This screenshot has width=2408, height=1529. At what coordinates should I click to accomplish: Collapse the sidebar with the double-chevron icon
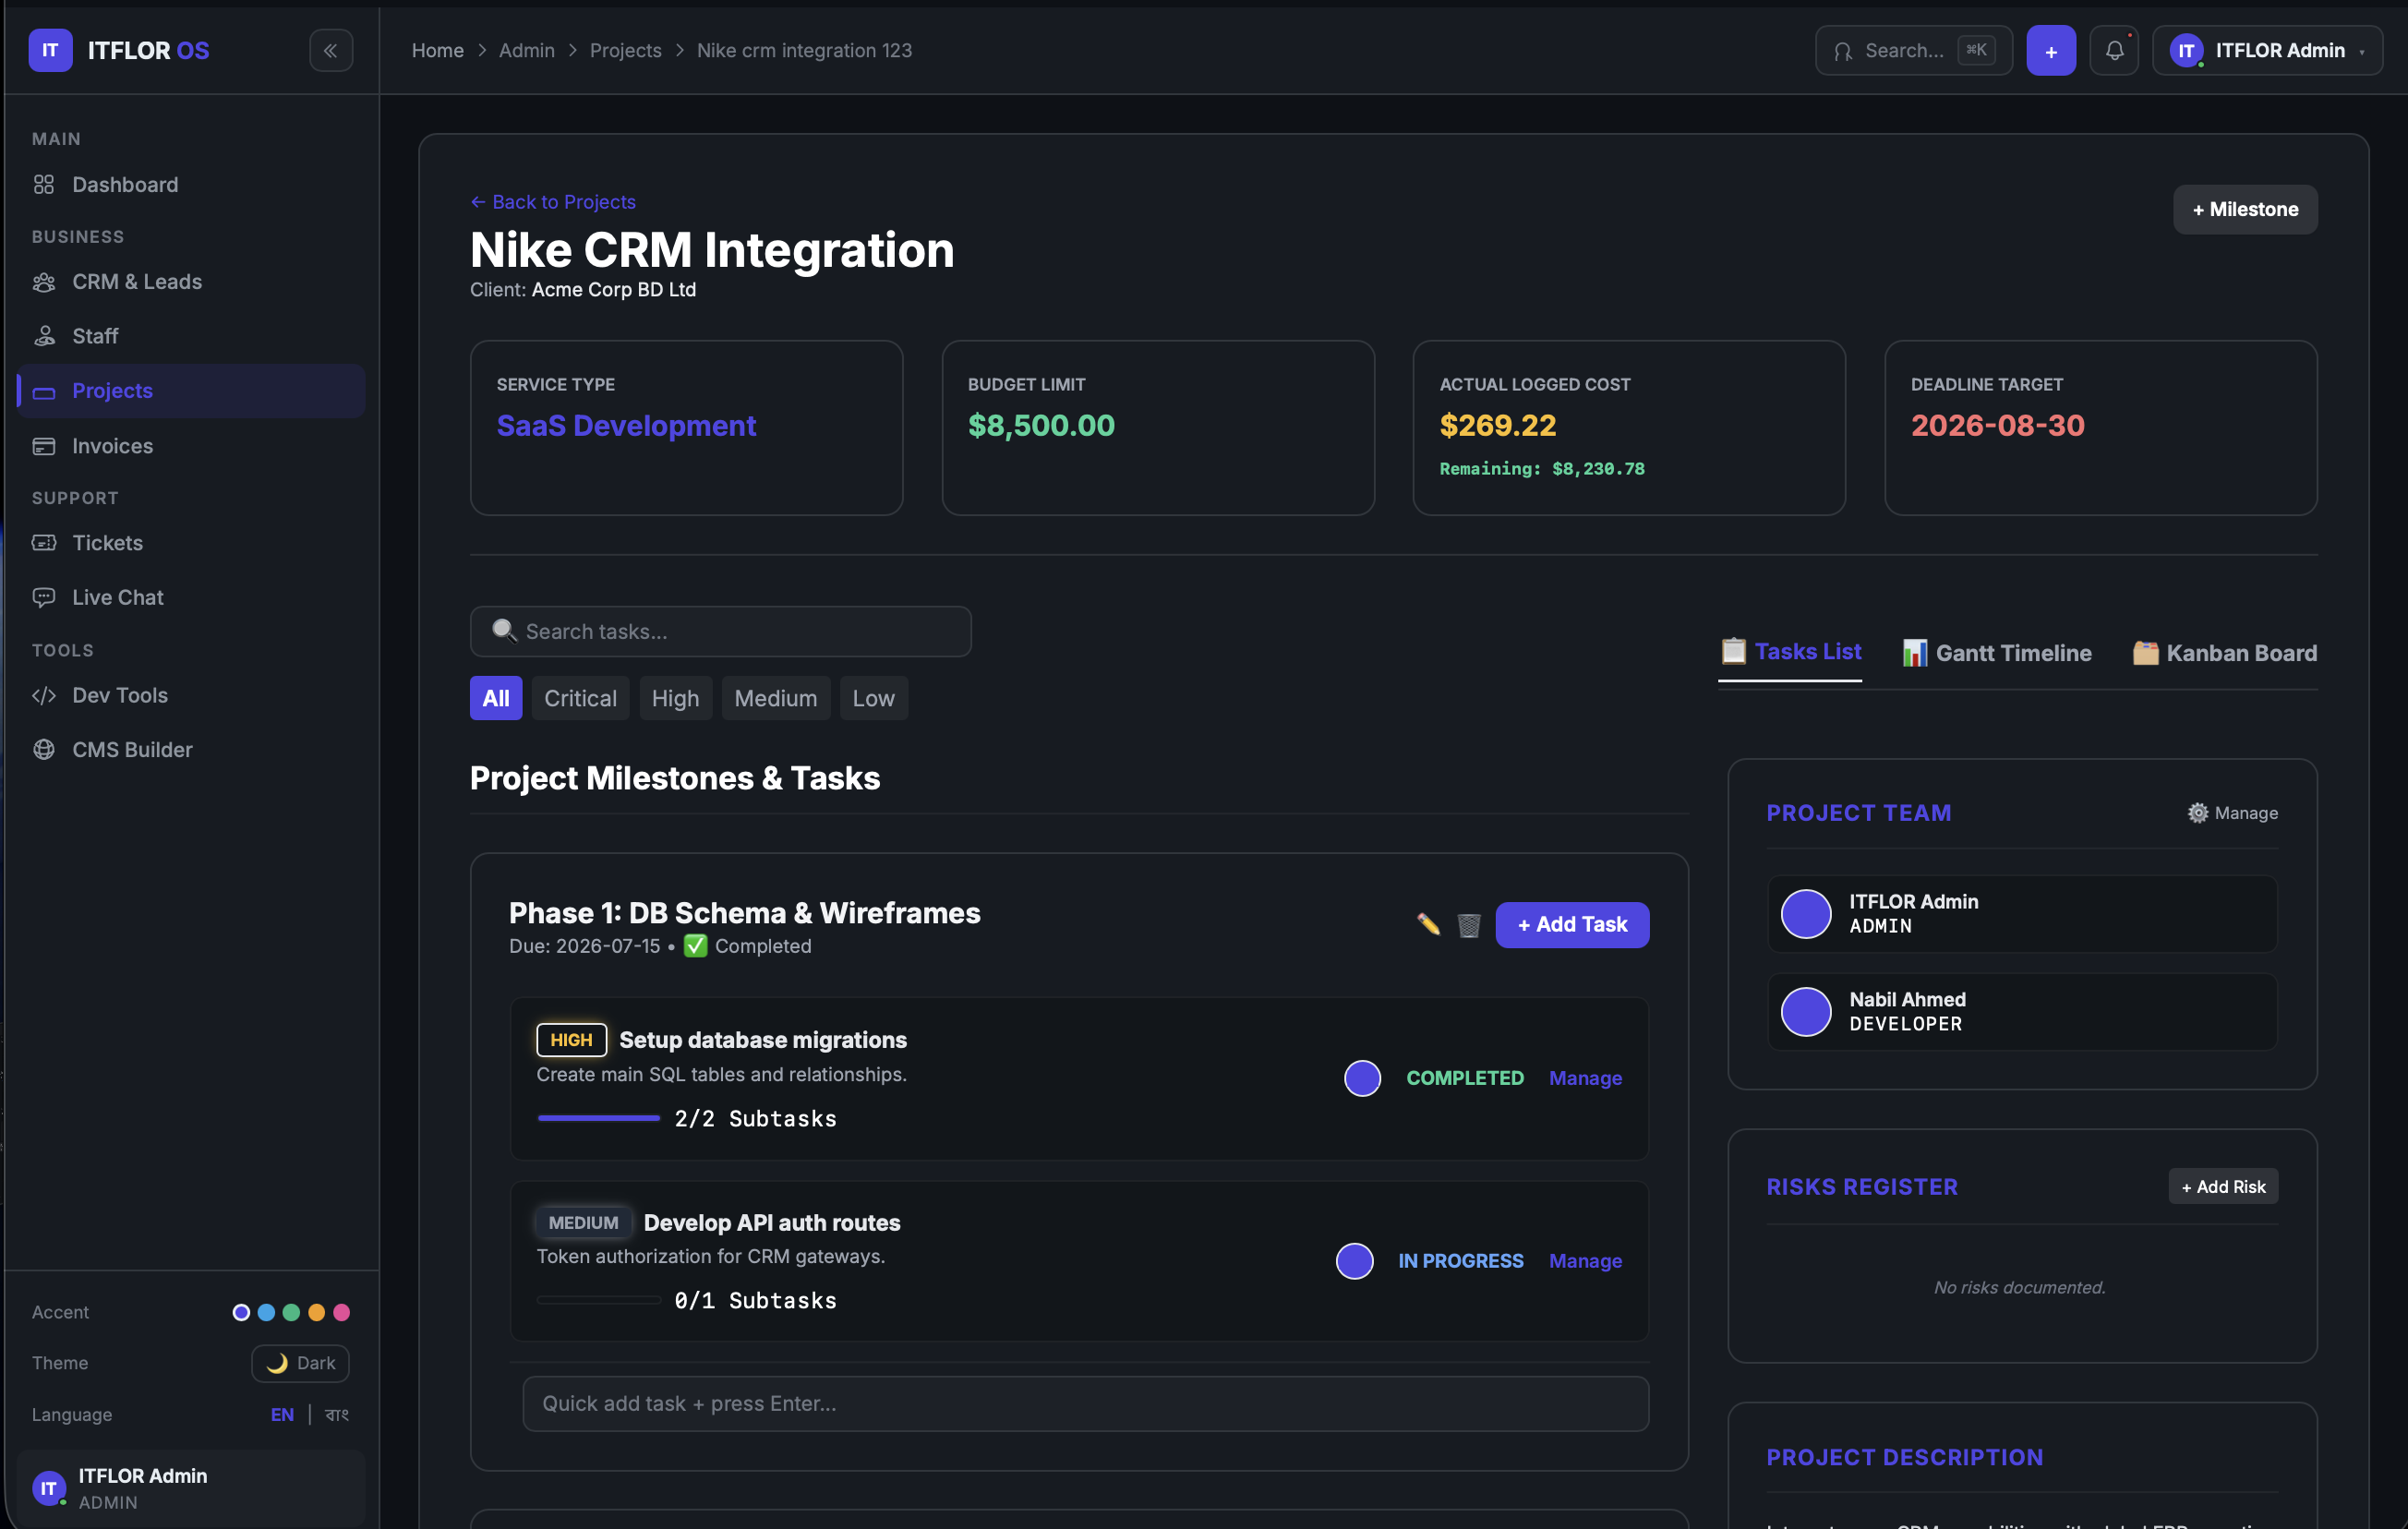pos(331,51)
